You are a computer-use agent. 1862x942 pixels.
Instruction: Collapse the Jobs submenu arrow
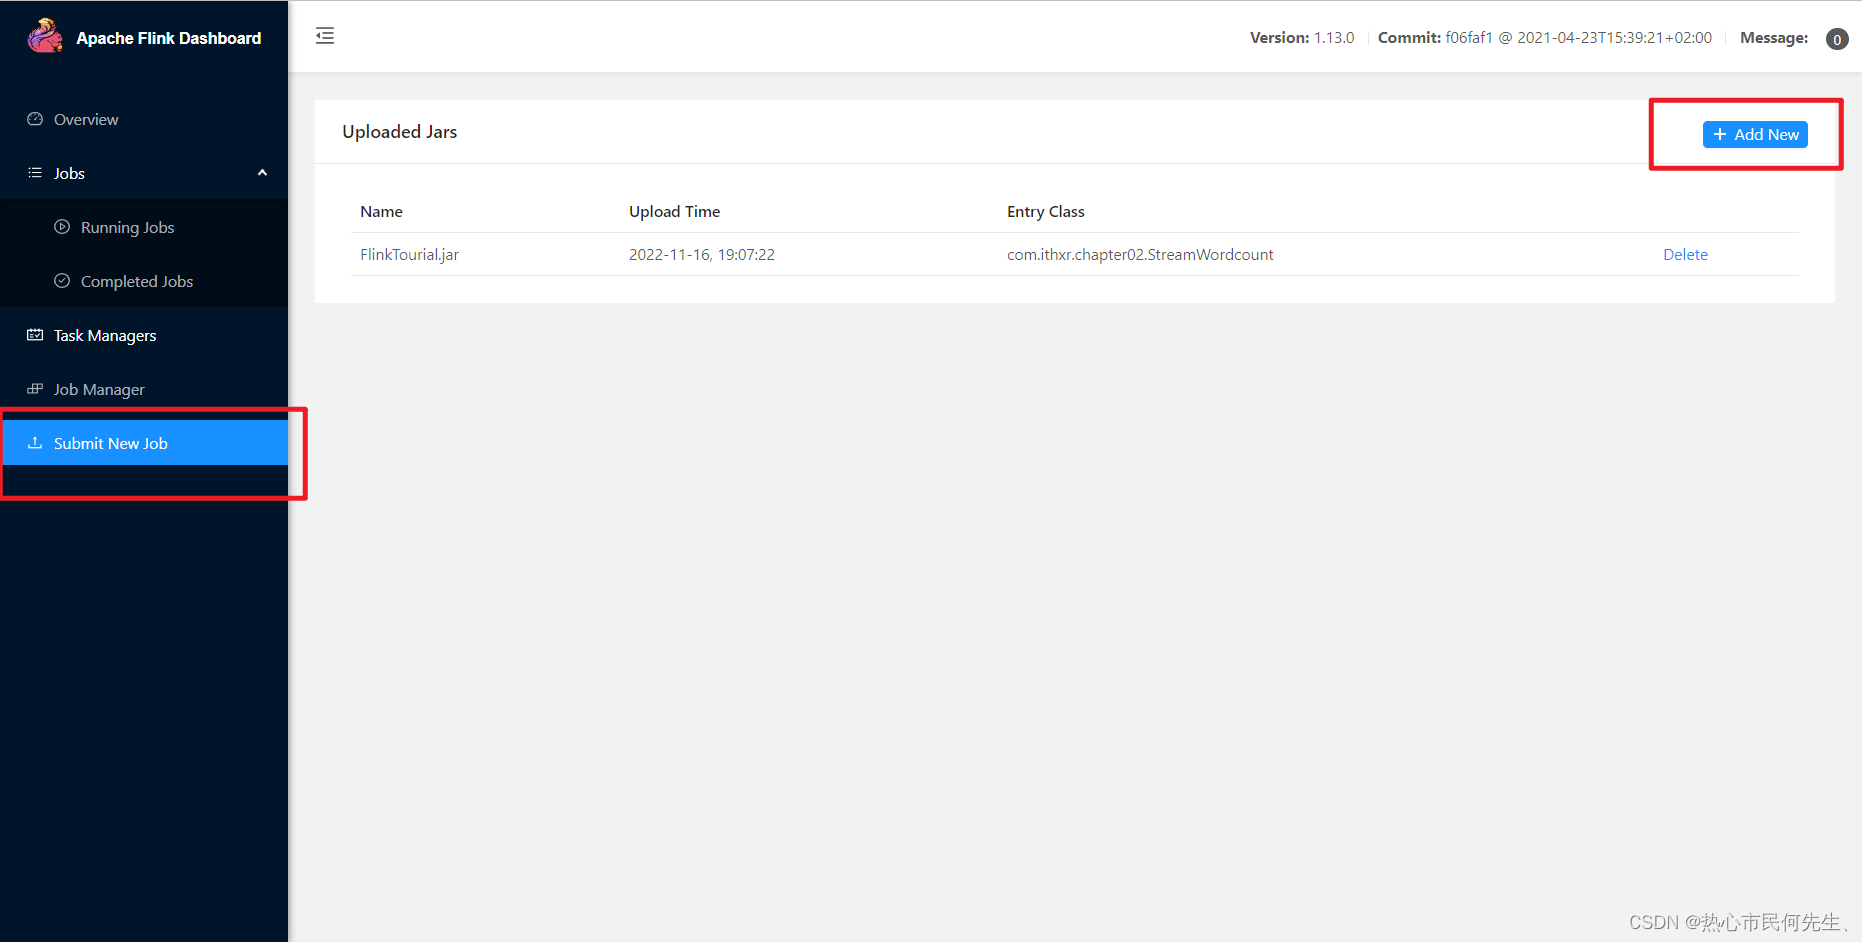point(262,173)
